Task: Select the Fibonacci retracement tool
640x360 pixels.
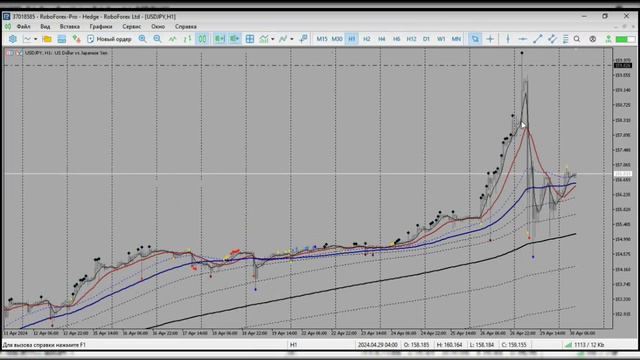Action: pos(565,39)
